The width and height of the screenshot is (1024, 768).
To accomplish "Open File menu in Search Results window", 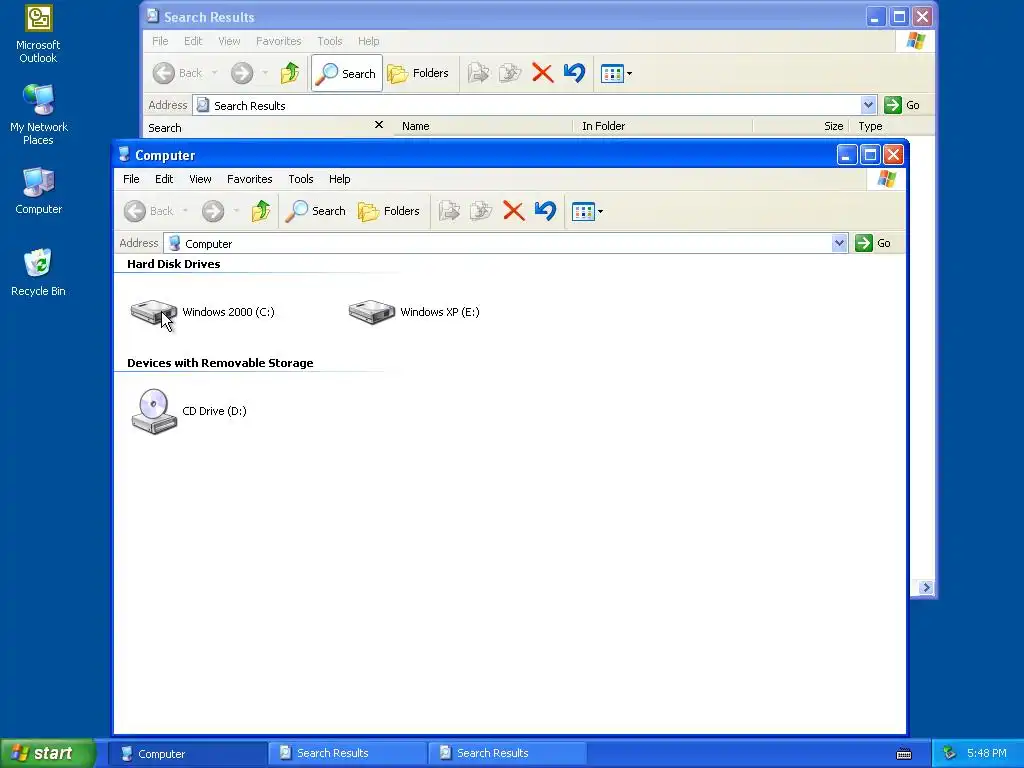I will pyautogui.click(x=160, y=41).
